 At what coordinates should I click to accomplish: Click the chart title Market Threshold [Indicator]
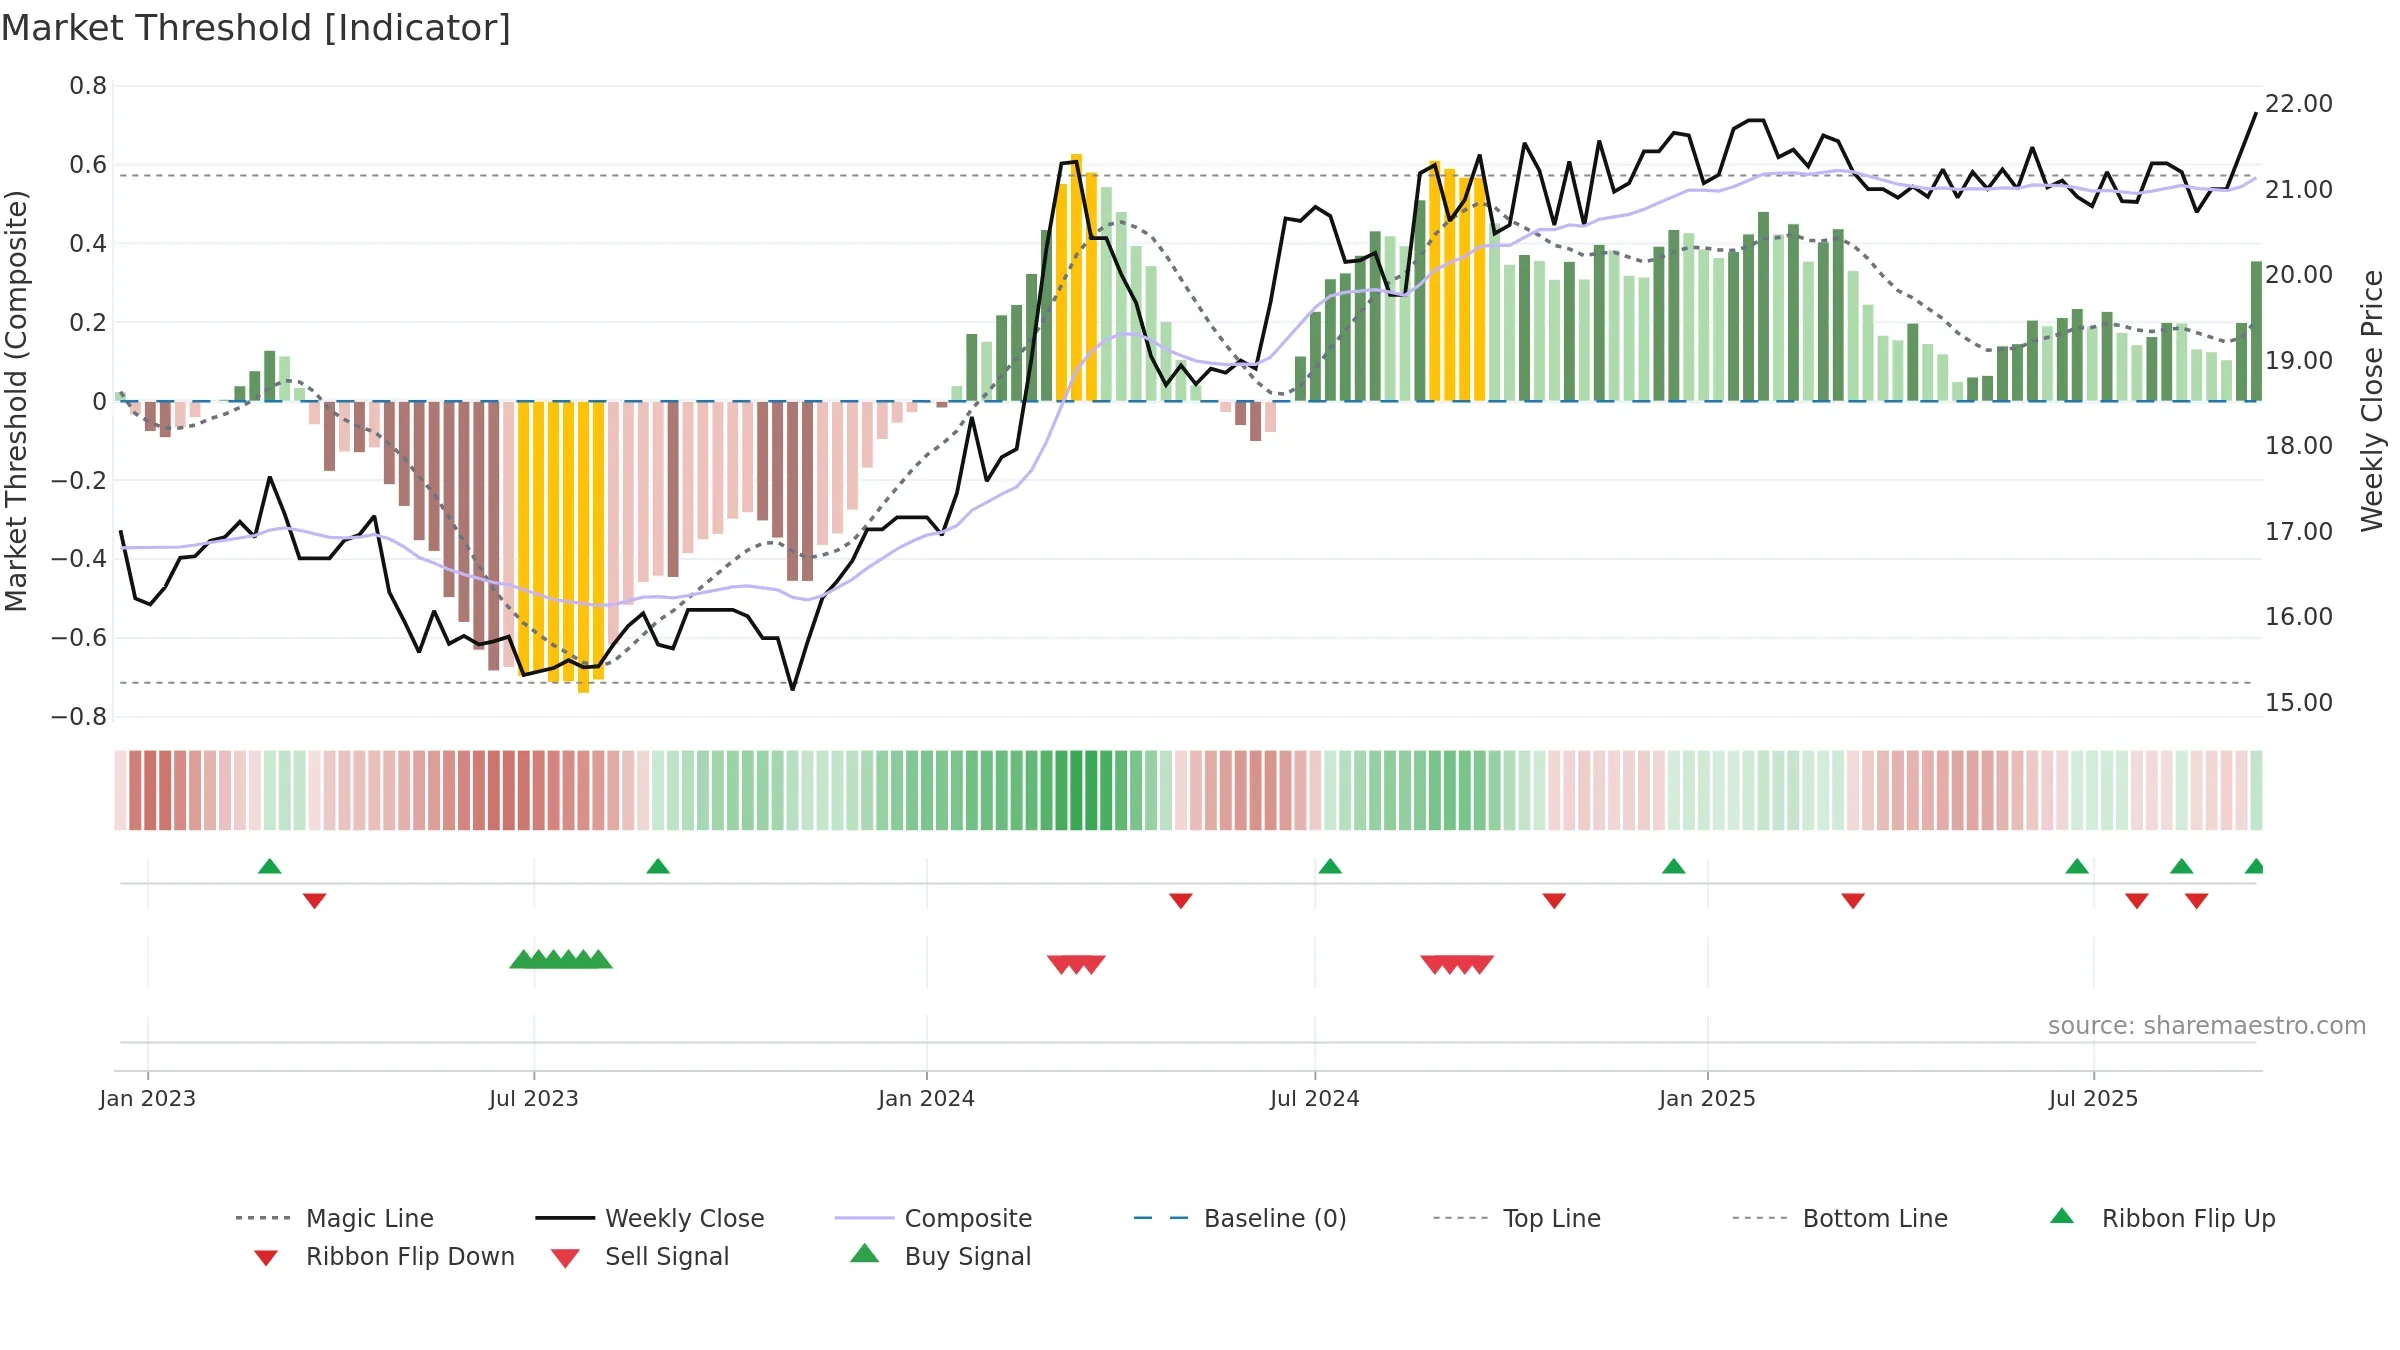(256, 28)
